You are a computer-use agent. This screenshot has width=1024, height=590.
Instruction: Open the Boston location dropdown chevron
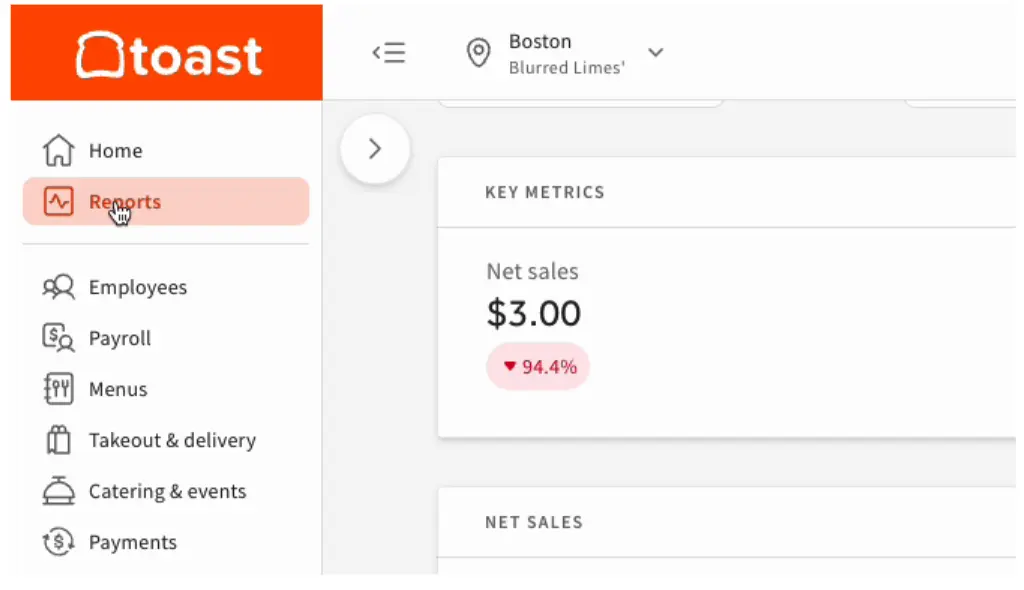click(656, 52)
